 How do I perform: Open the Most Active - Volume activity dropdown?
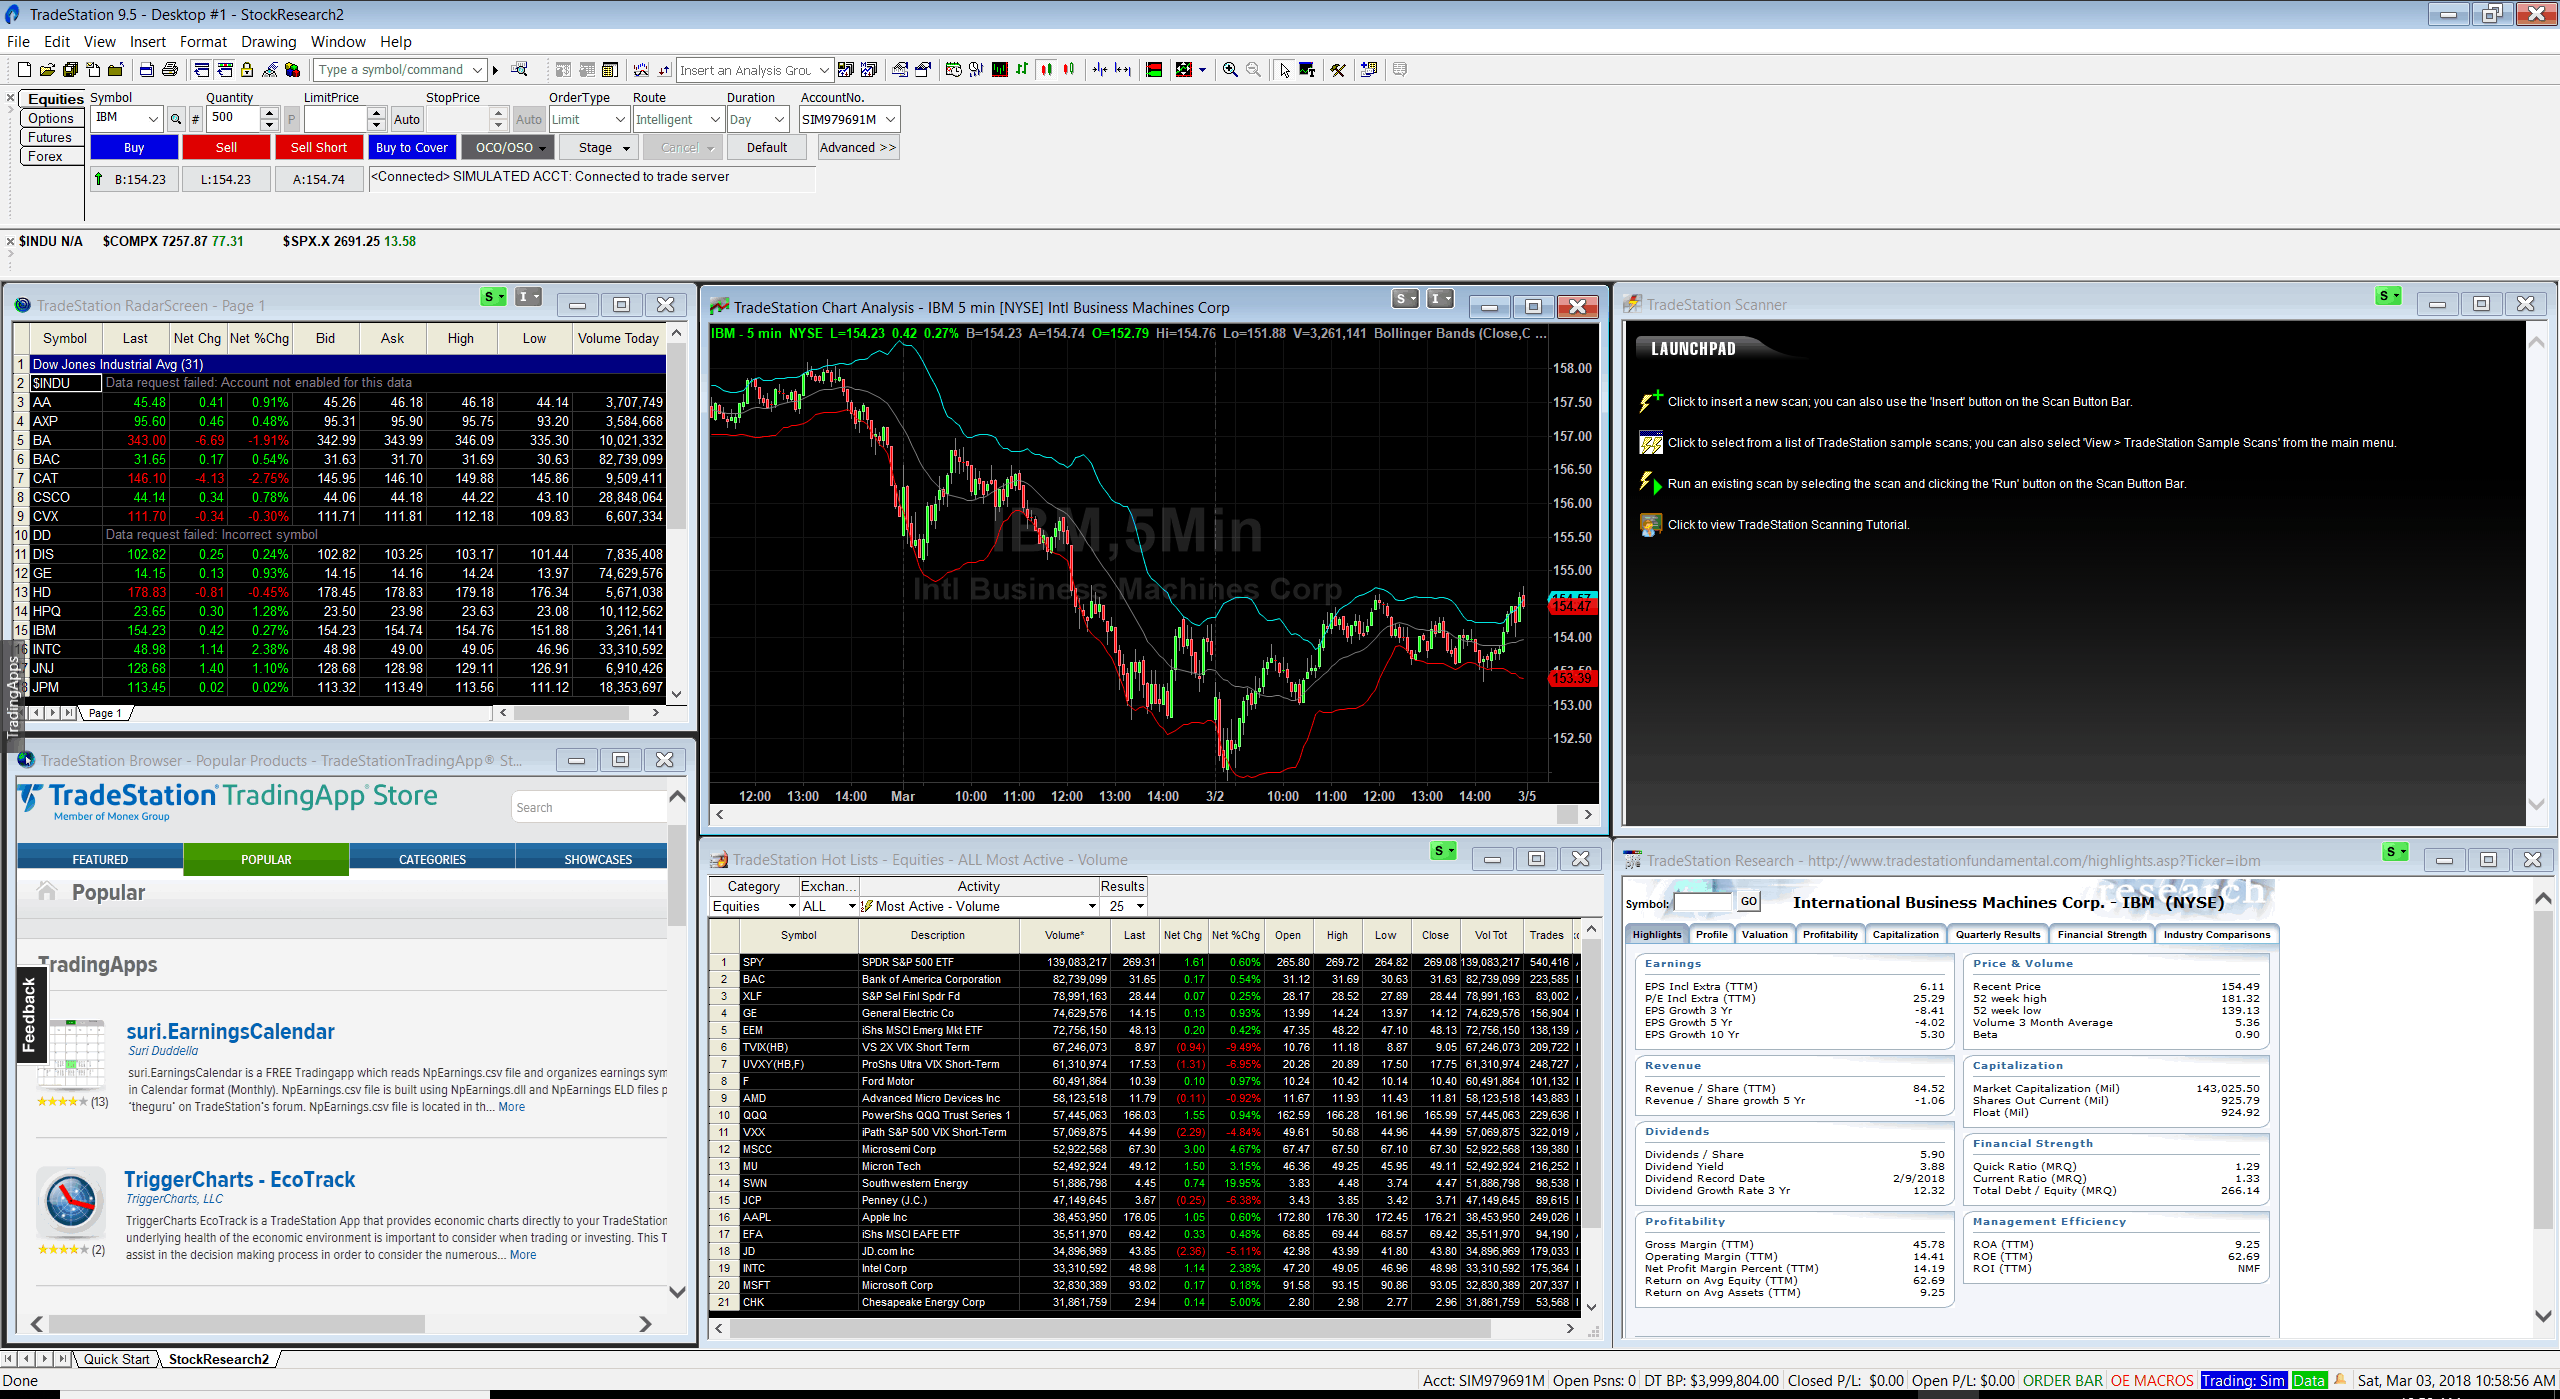pos(1091,906)
